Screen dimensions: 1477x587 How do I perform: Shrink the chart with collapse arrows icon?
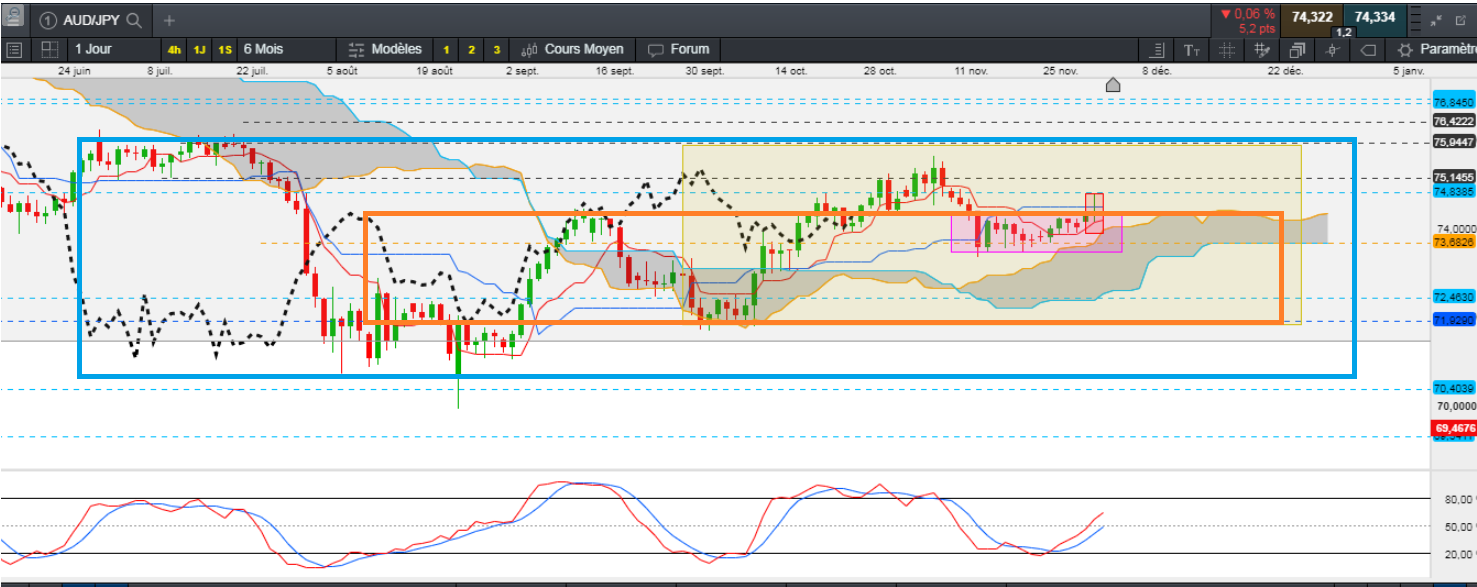[1437, 20]
